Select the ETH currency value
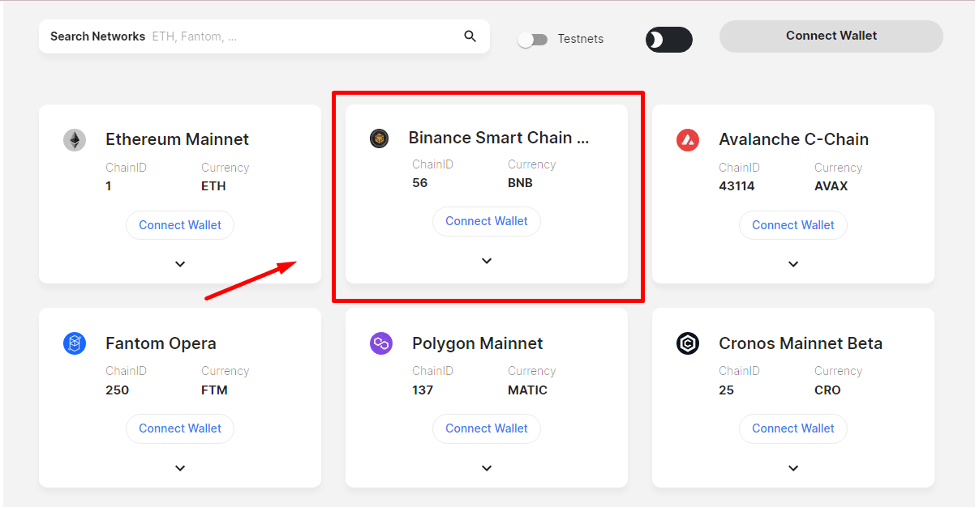977x508 pixels. pos(214,186)
